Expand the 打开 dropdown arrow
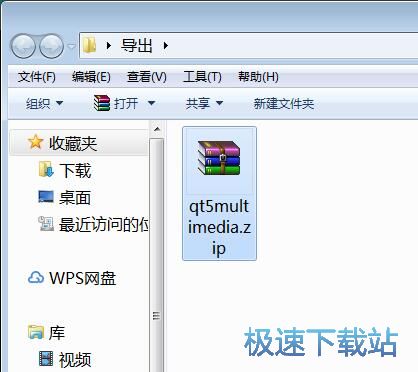Image resolution: width=418 pixels, height=372 pixels. click(x=151, y=103)
